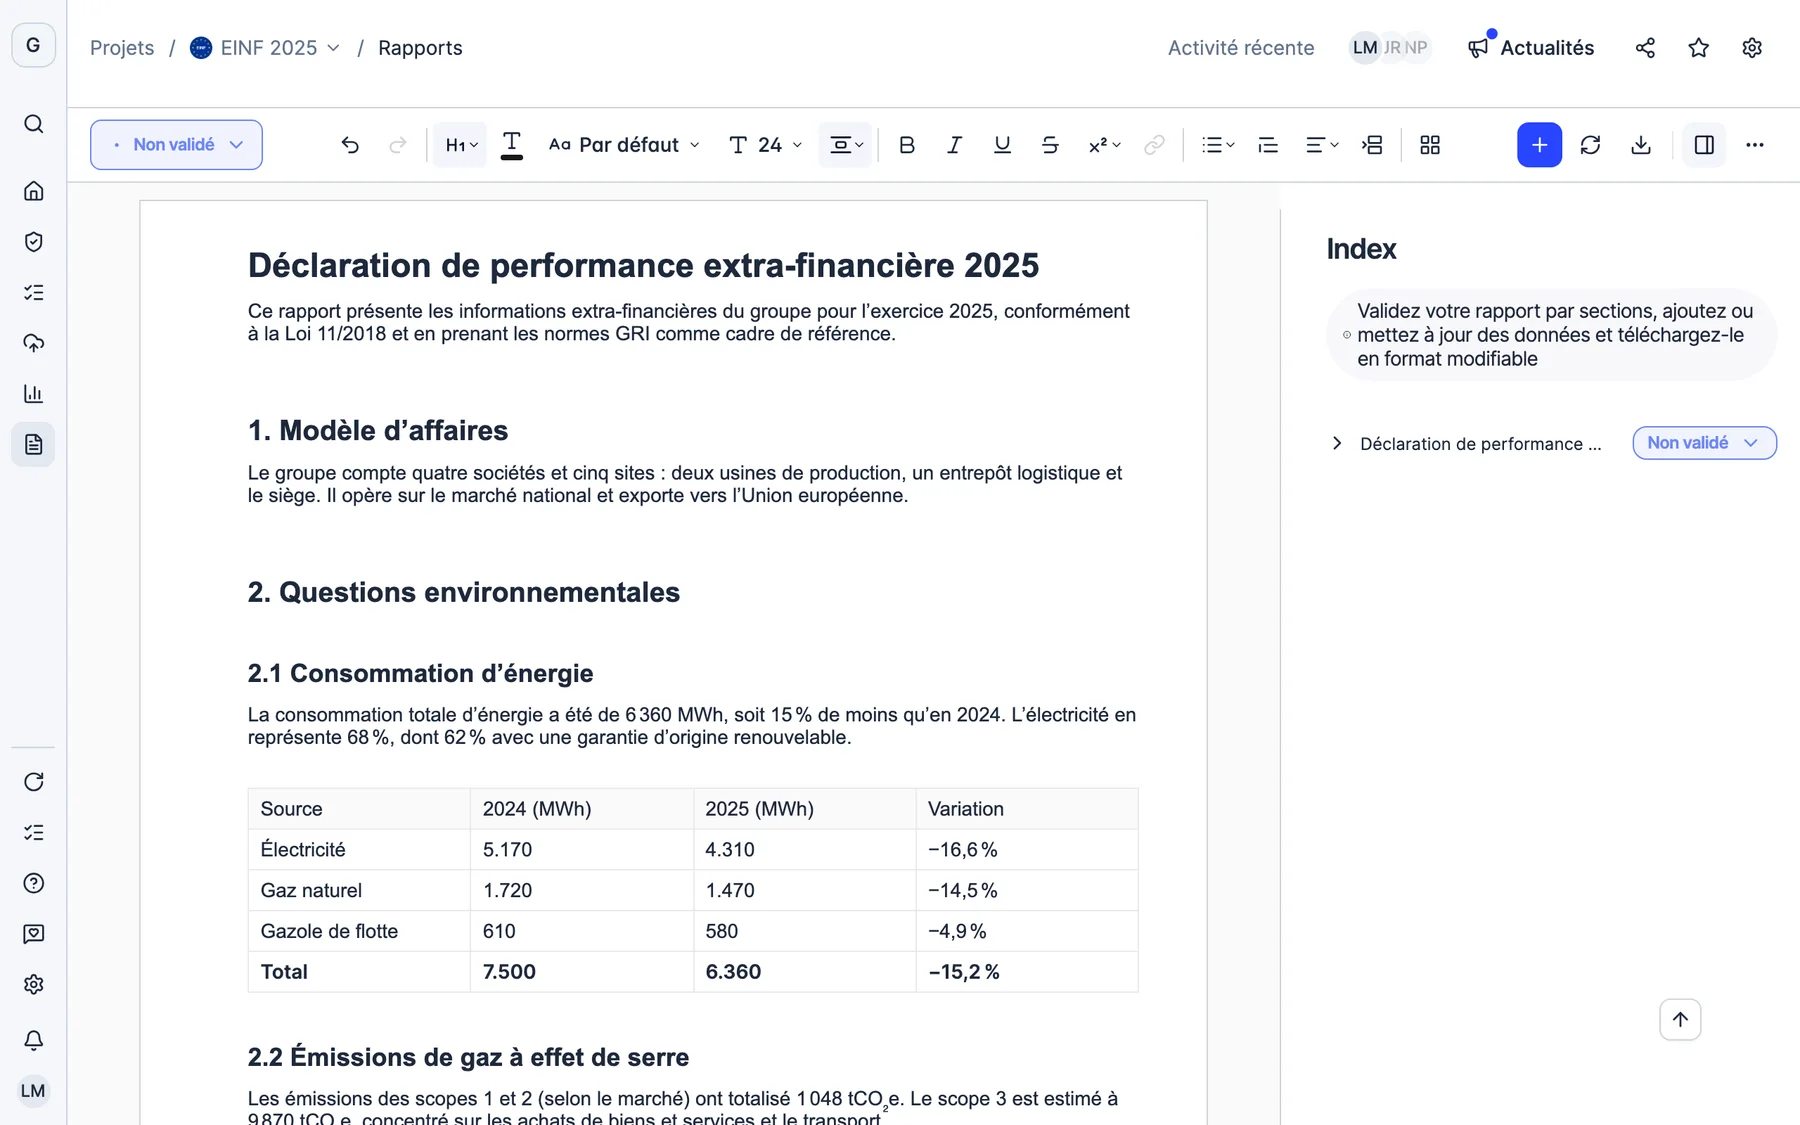
Task: Toggle bold formatting
Action: 907,145
